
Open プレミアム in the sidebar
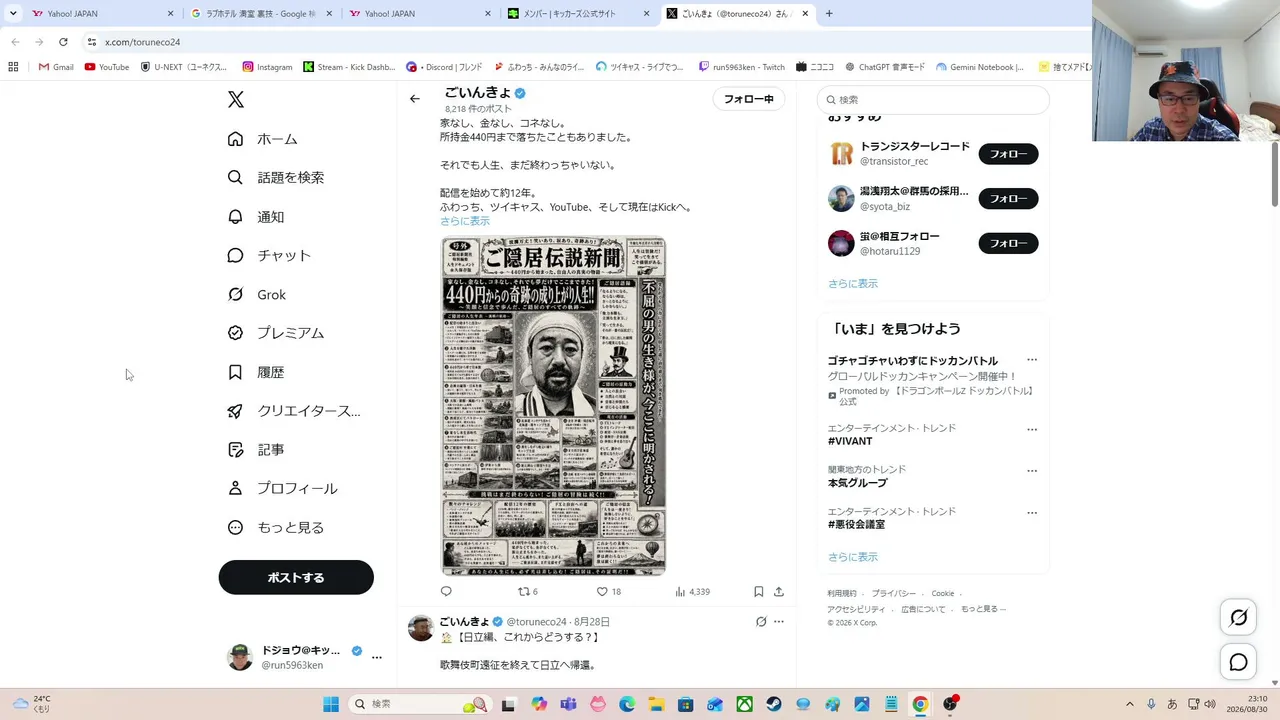pyautogui.click(x=275, y=333)
